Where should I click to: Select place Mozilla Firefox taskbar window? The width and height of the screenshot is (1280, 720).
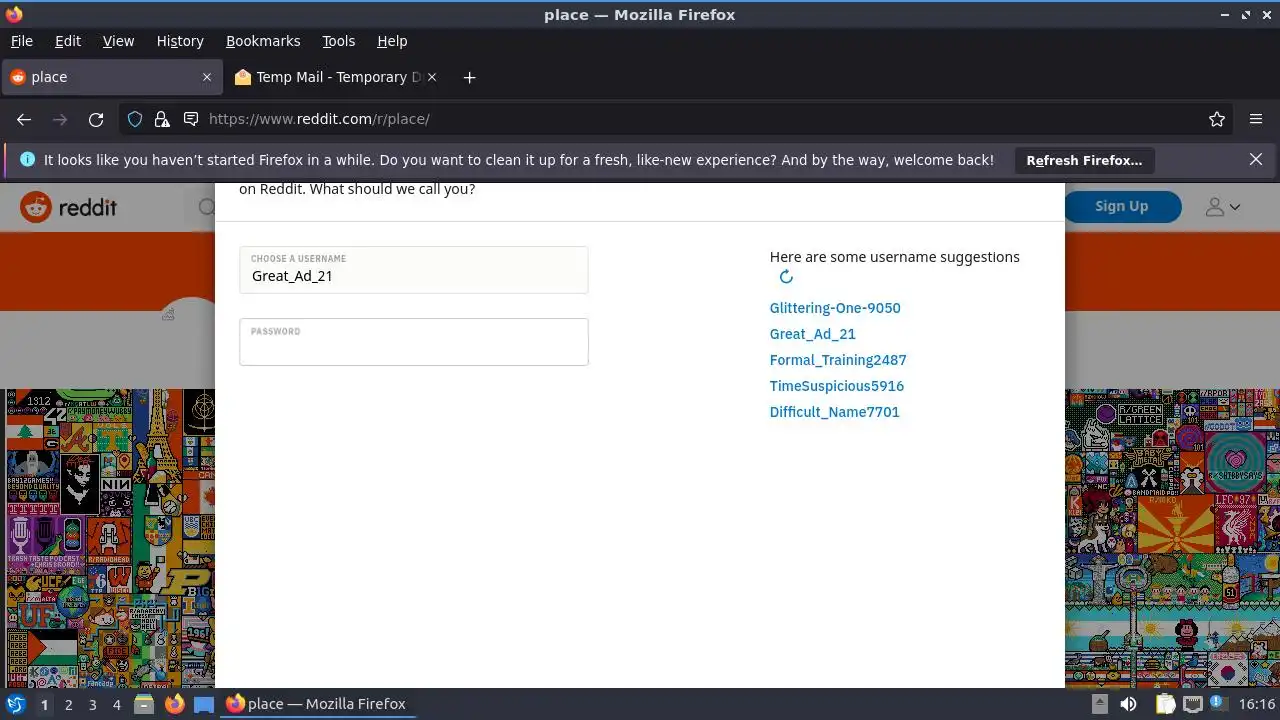point(316,704)
